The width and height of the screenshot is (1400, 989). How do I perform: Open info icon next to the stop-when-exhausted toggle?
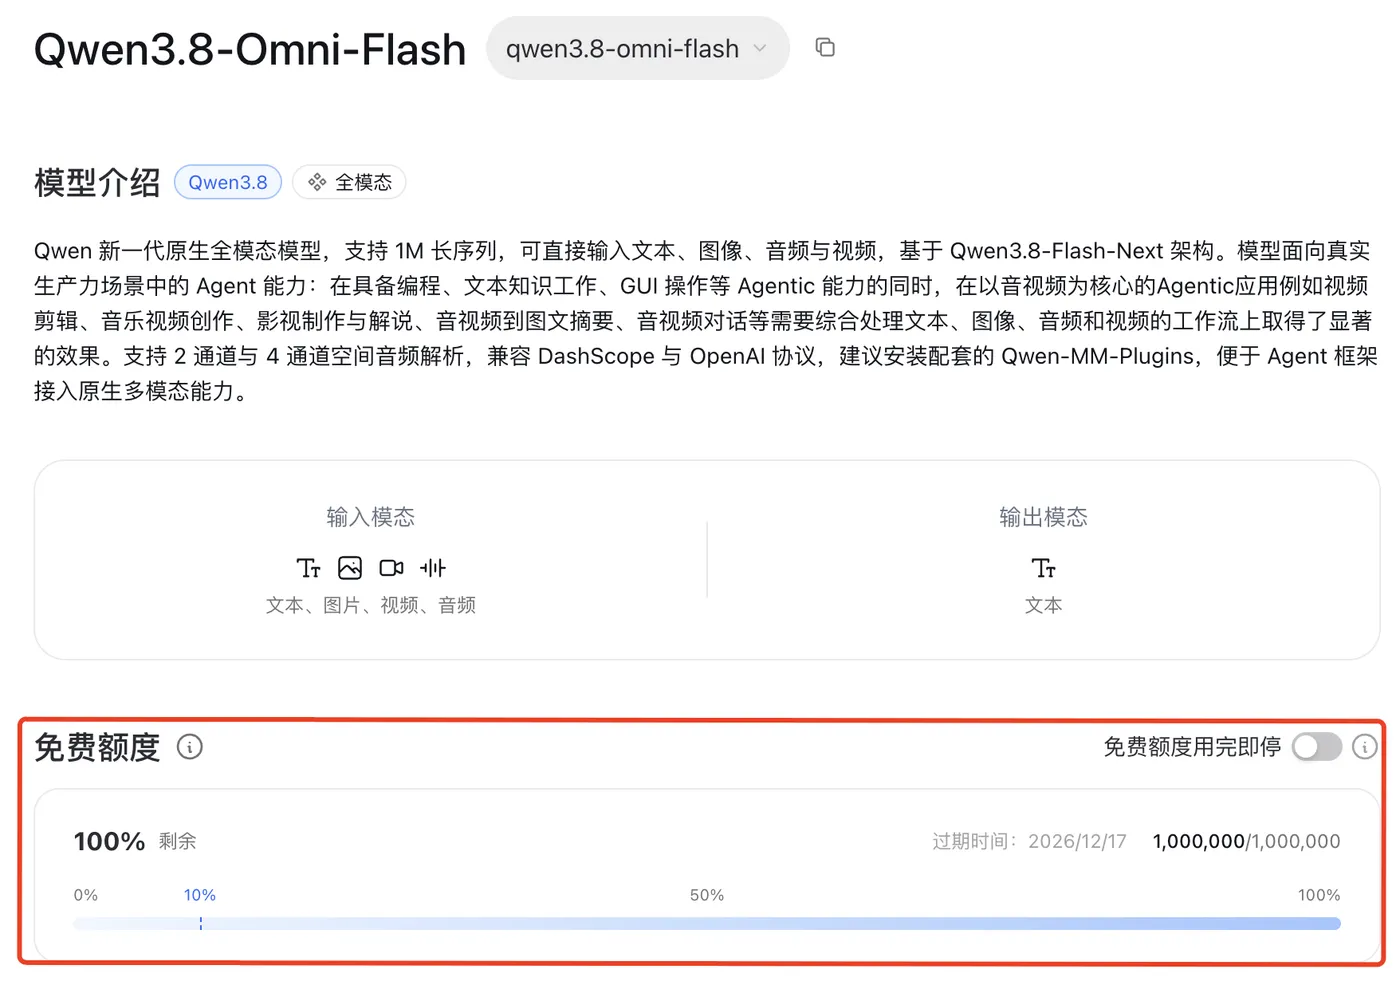click(x=1364, y=747)
